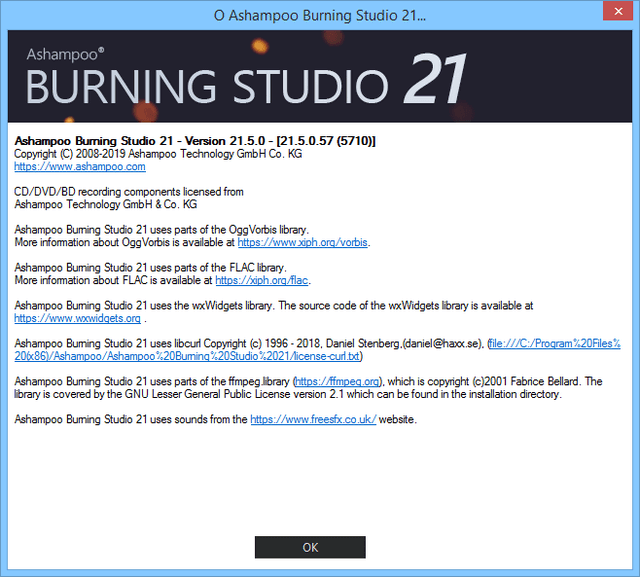Click the 'GNU Lesser General Public License' line
The height and width of the screenshot is (577, 640).
[x=288, y=394]
